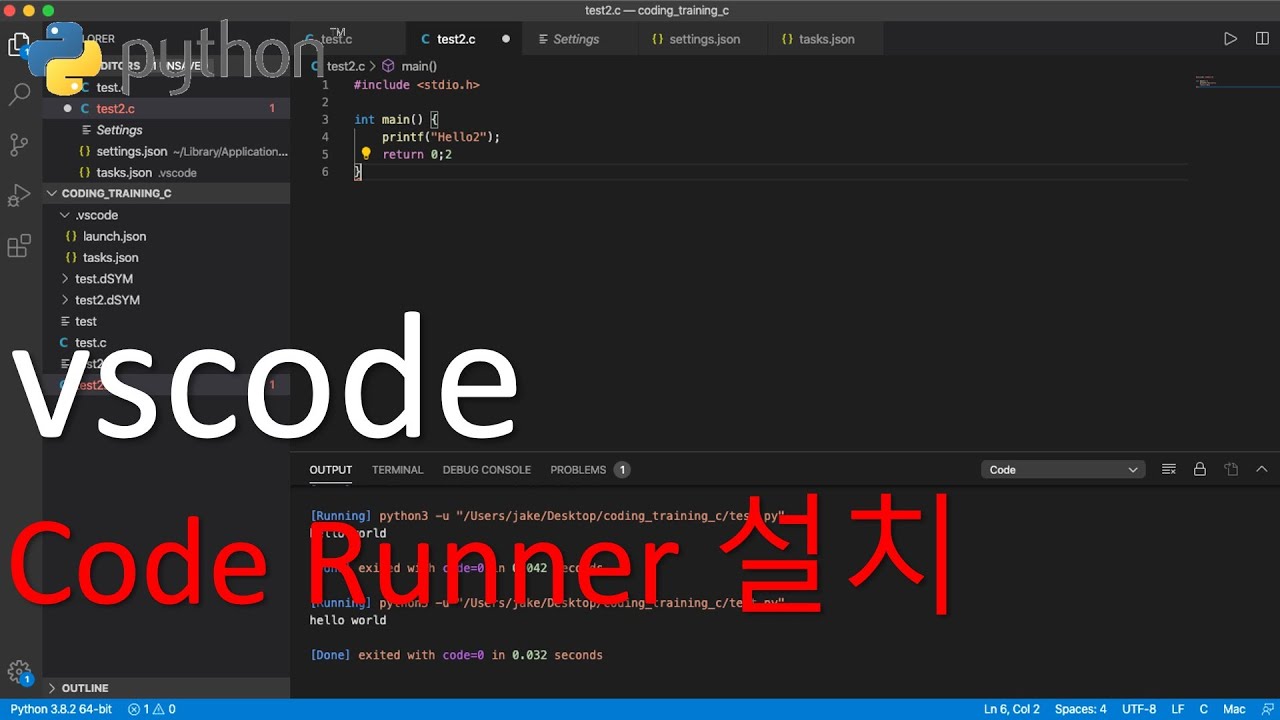The width and height of the screenshot is (1280, 720).
Task: Maximize the bottom panel with the chevron
Action: click(x=1262, y=469)
